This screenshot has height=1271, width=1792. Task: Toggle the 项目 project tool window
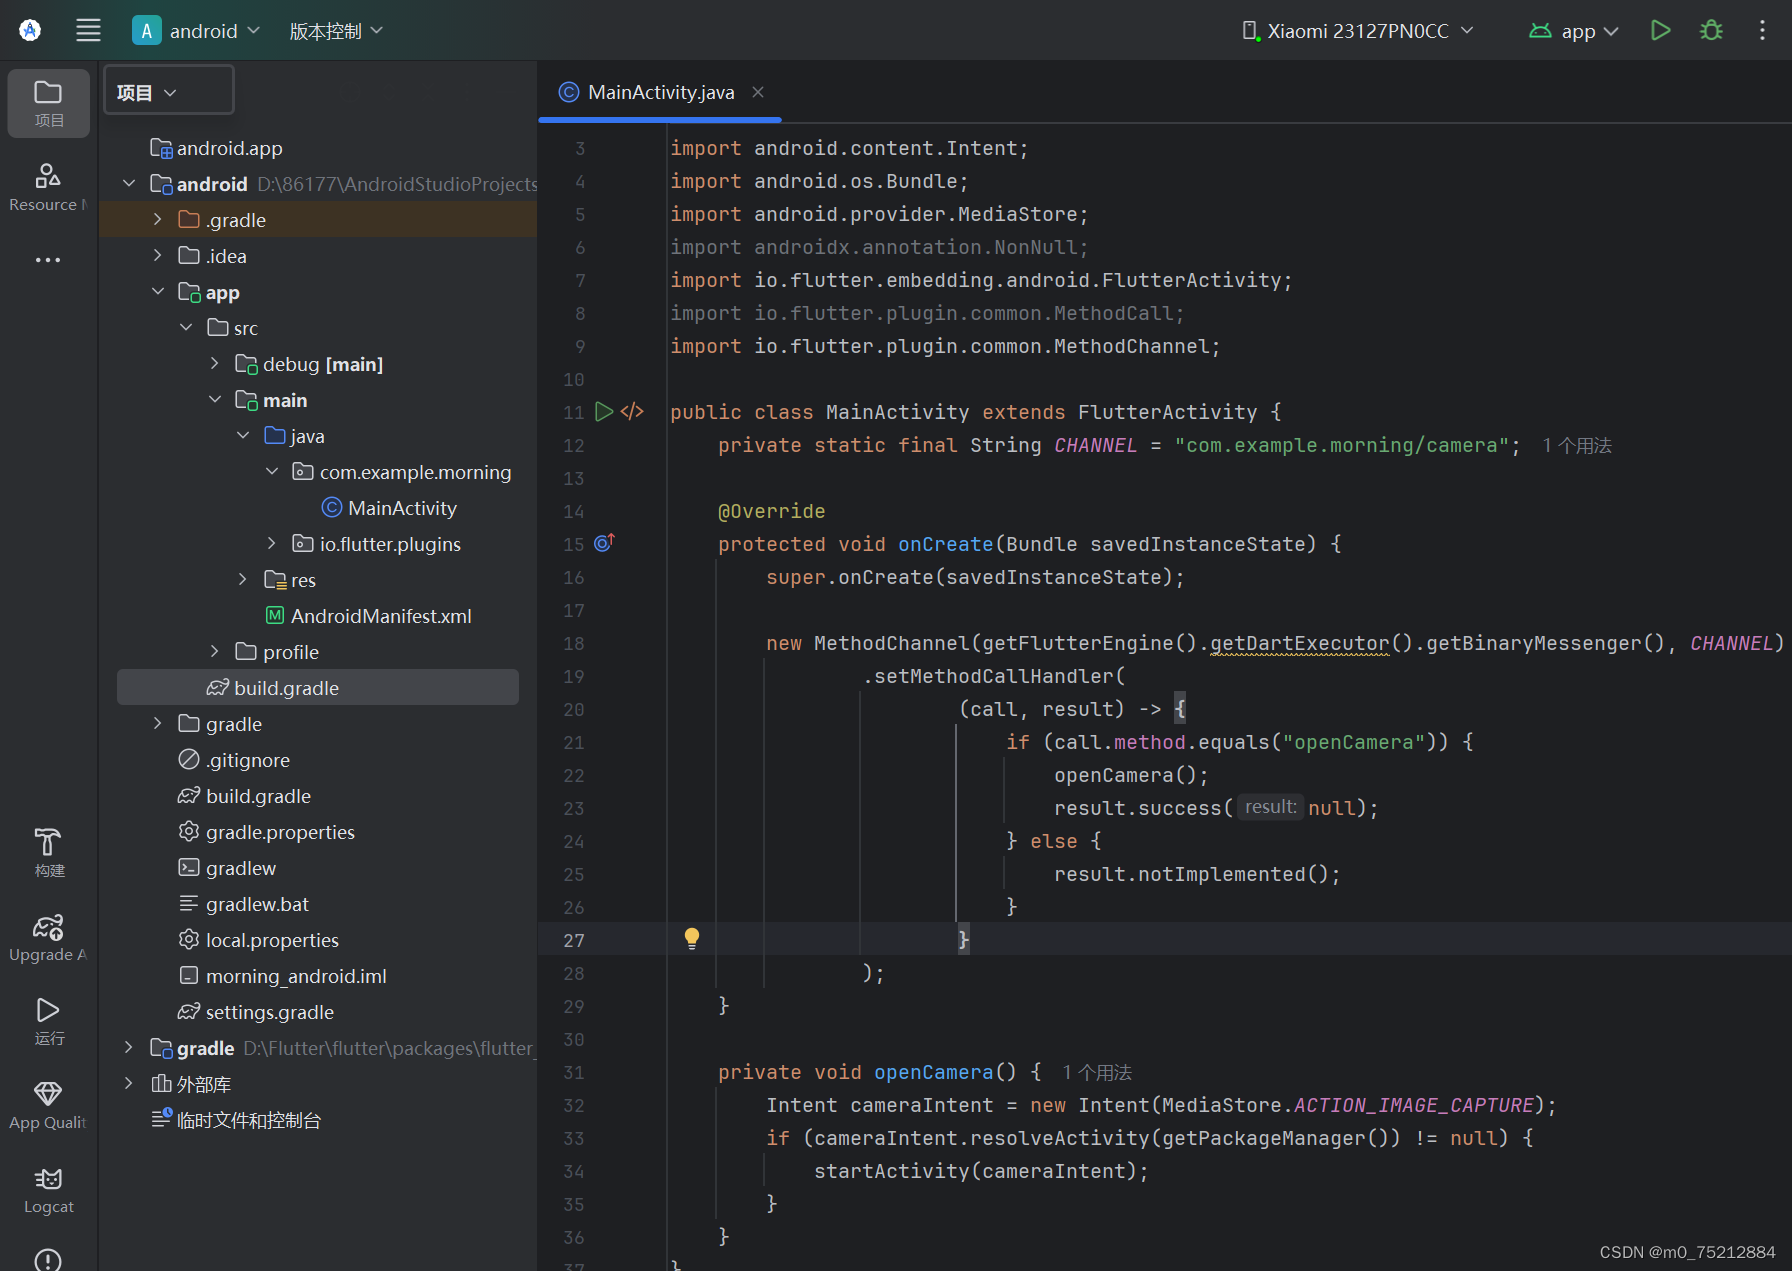point(47,102)
